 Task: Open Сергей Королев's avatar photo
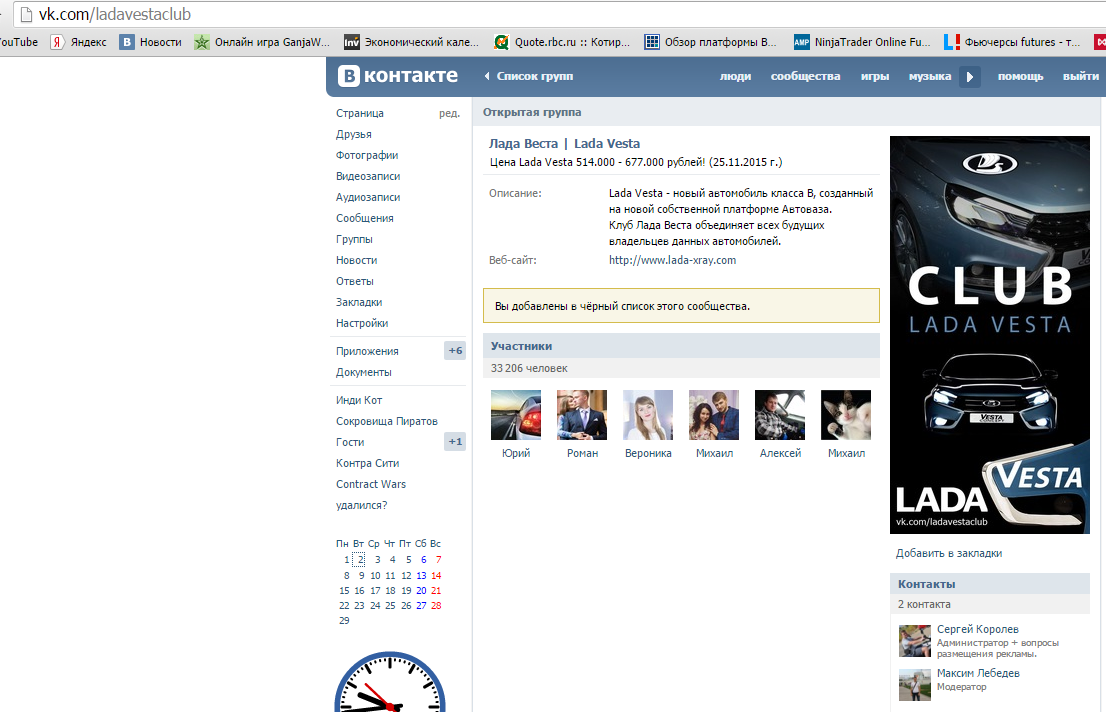(x=915, y=641)
